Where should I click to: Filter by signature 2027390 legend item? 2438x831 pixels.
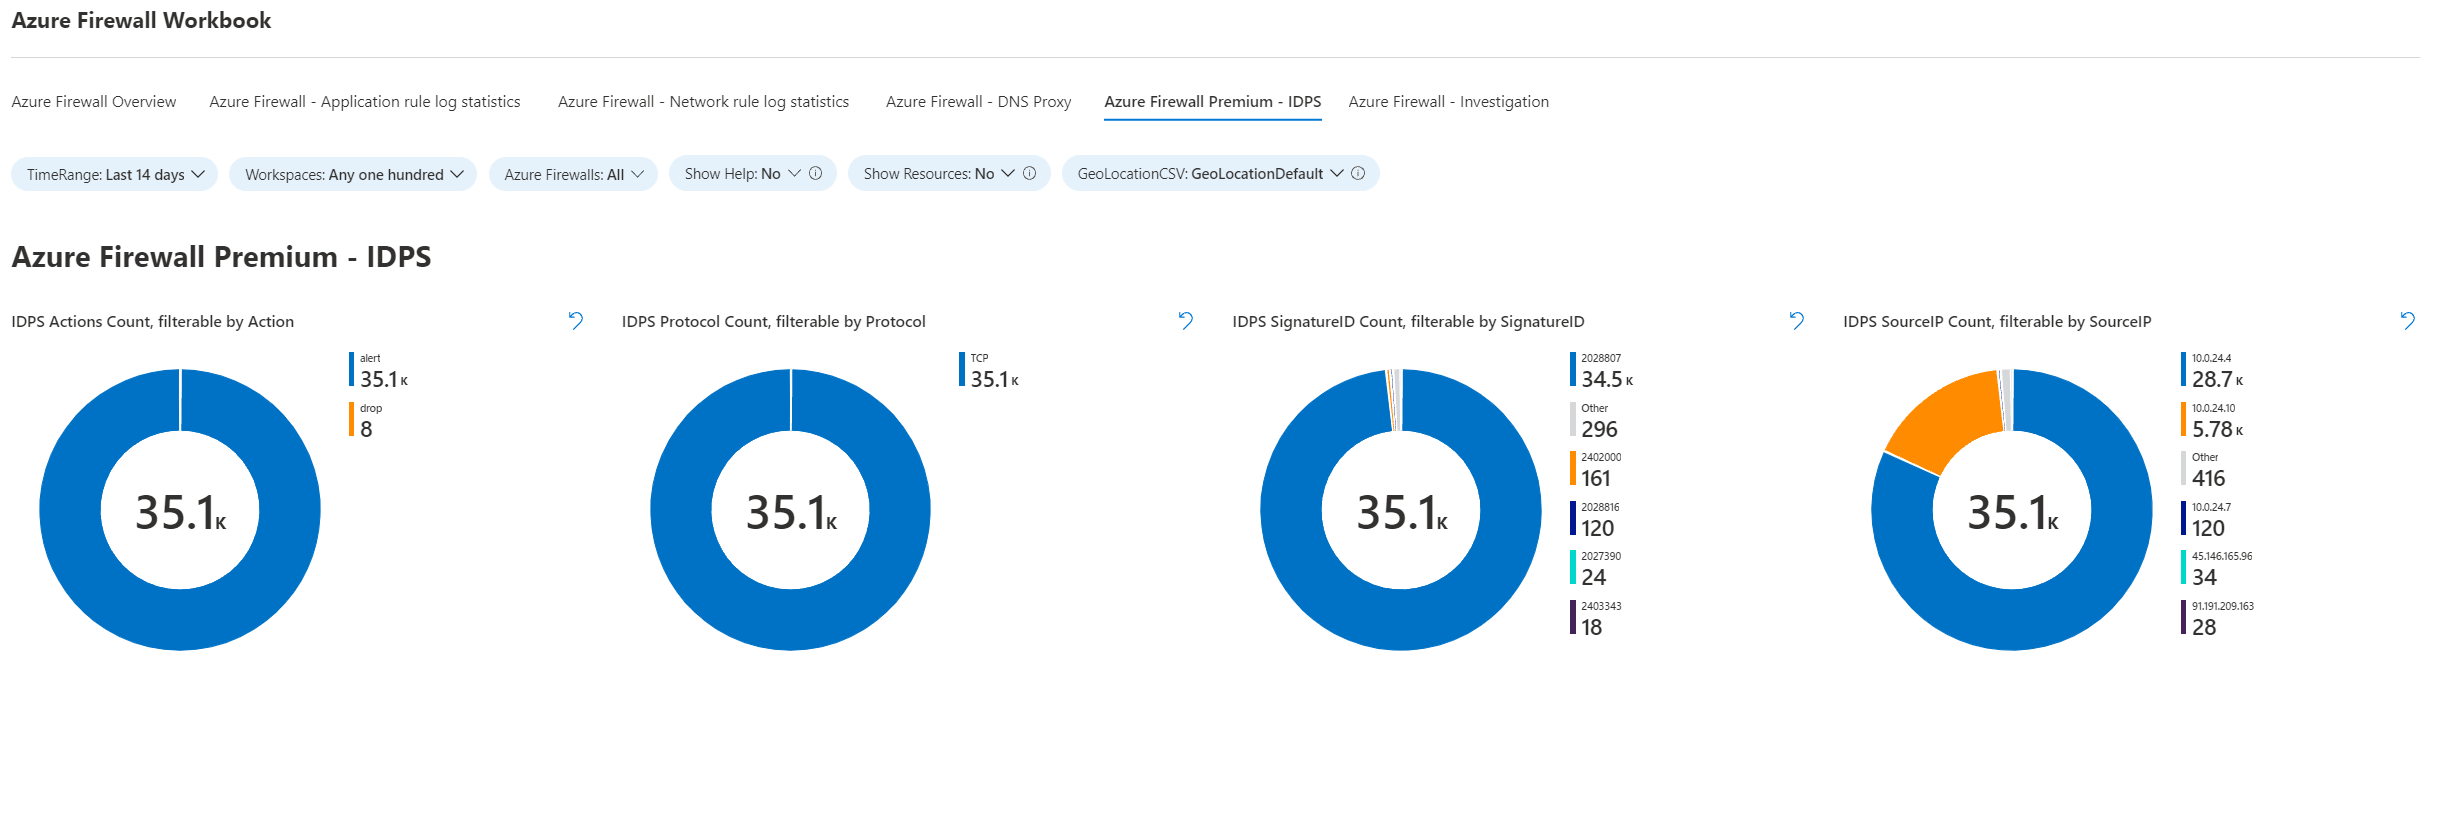[1597, 568]
